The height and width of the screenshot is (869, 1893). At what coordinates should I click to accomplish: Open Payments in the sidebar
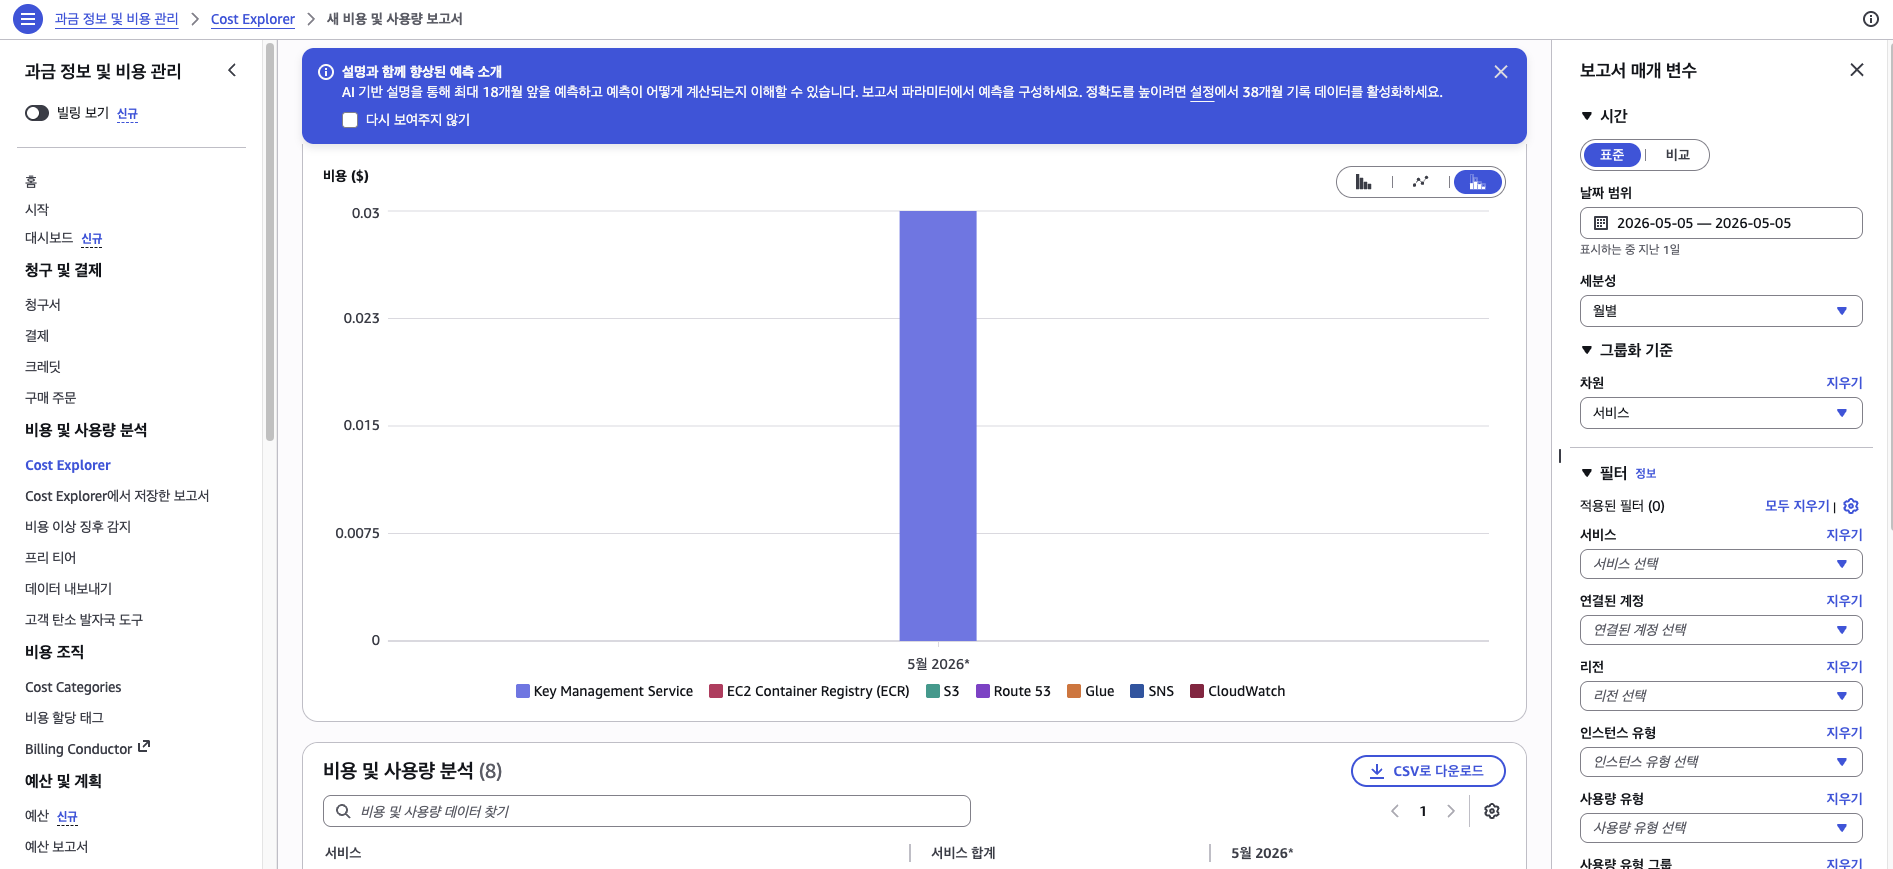point(37,335)
